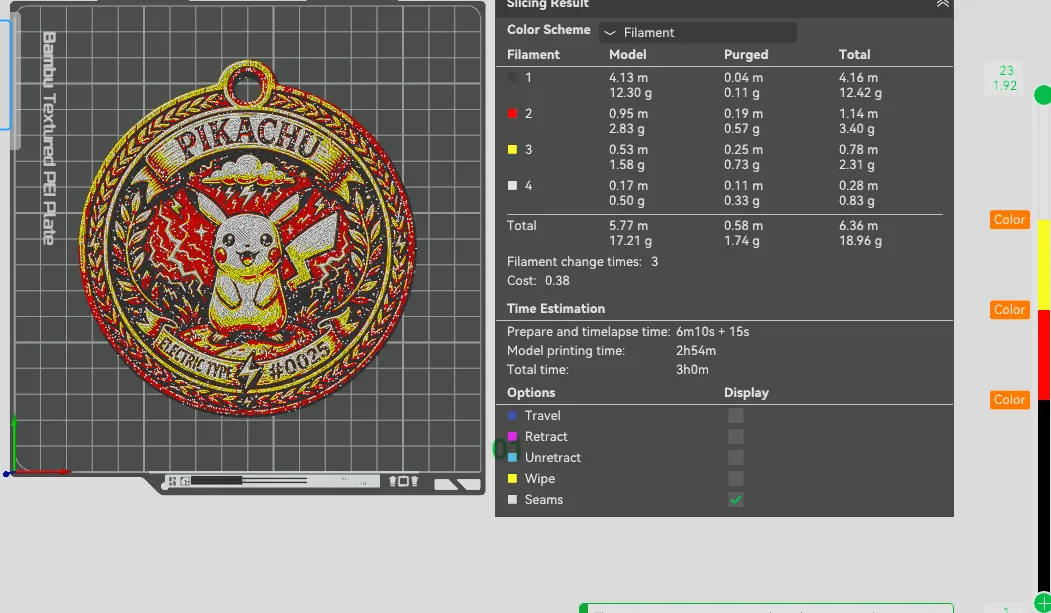1051x613 pixels.
Task: Enable the Retract display checkbox
Action: (735, 436)
